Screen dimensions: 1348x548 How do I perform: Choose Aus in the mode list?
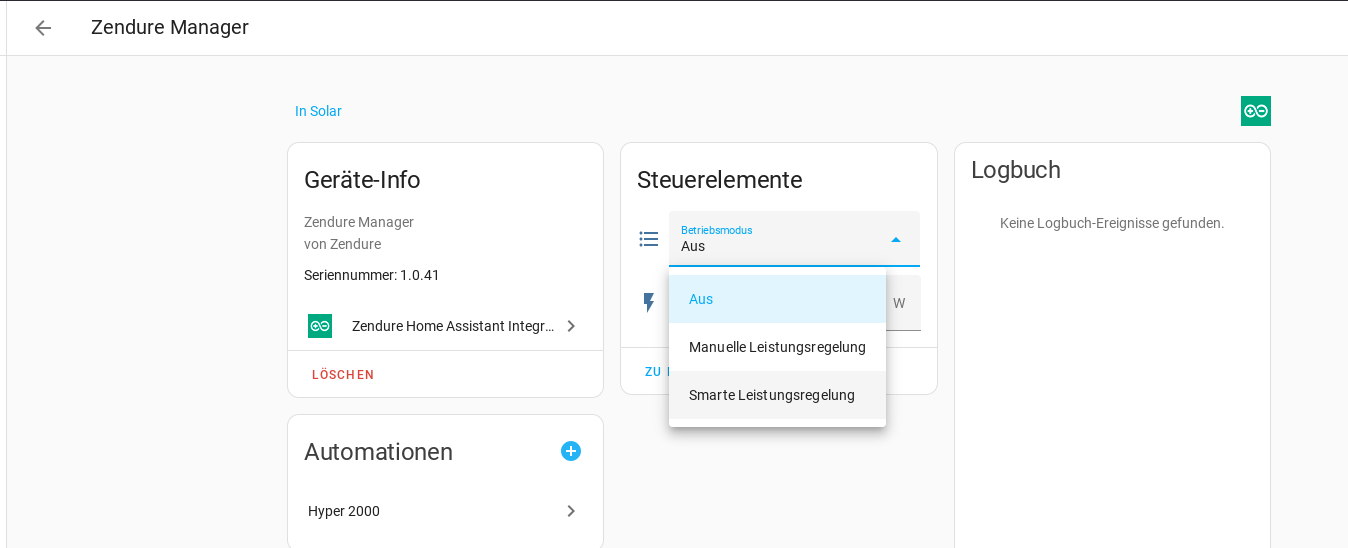777,299
